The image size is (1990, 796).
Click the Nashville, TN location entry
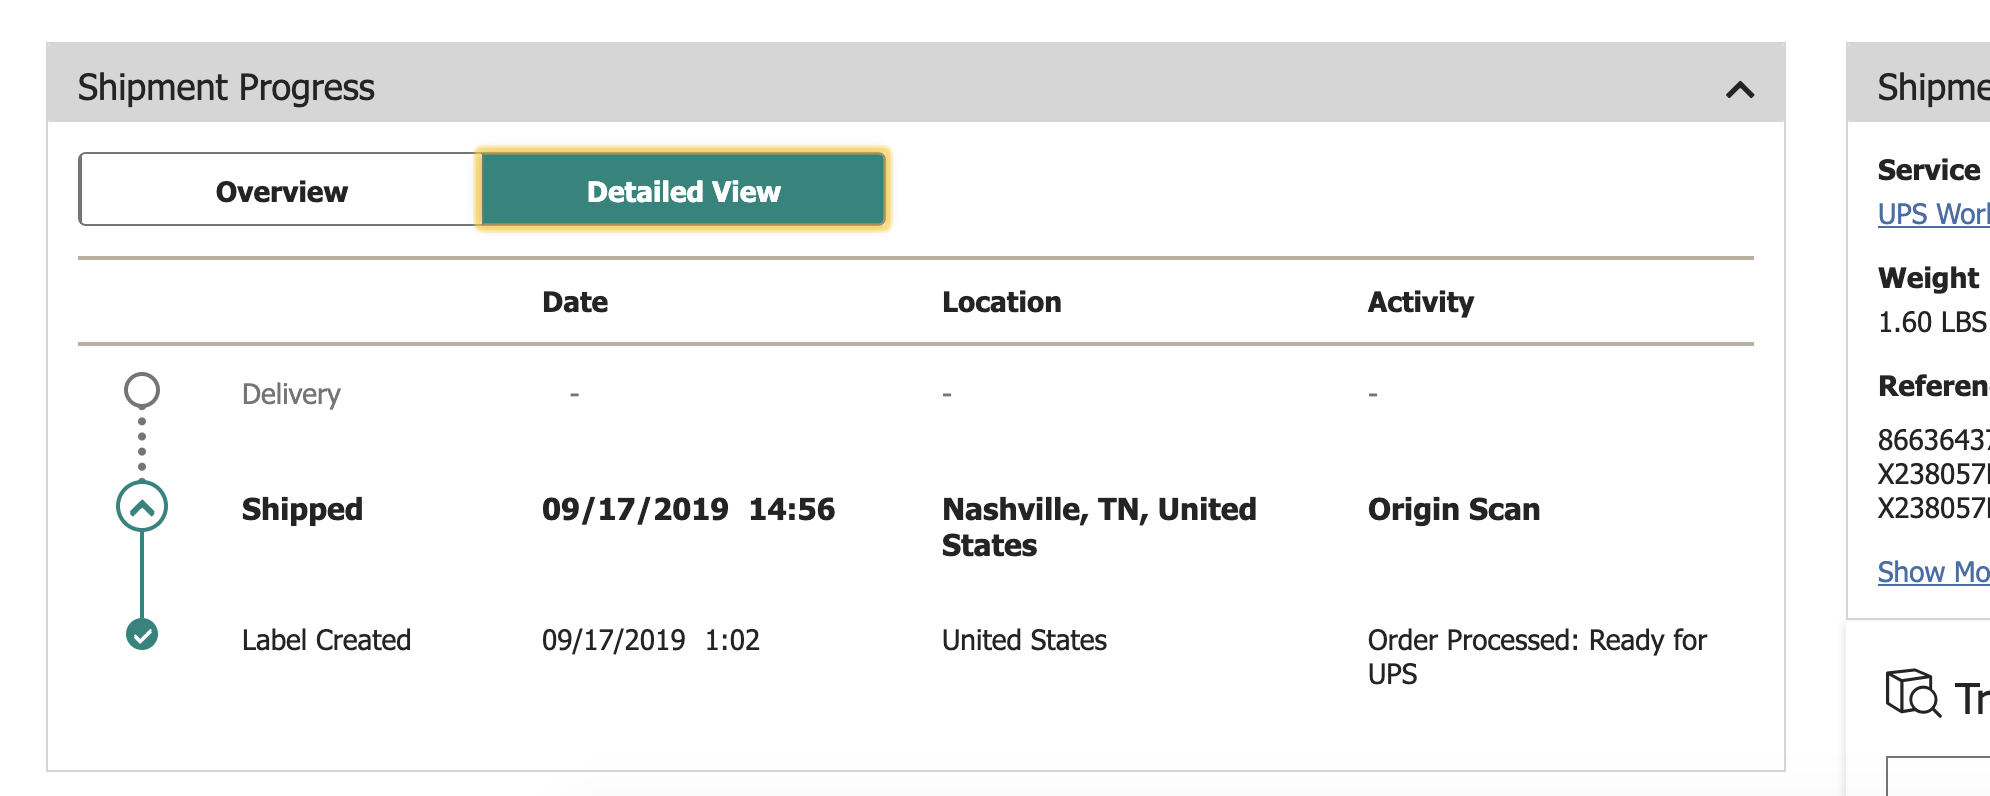point(1099,527)
